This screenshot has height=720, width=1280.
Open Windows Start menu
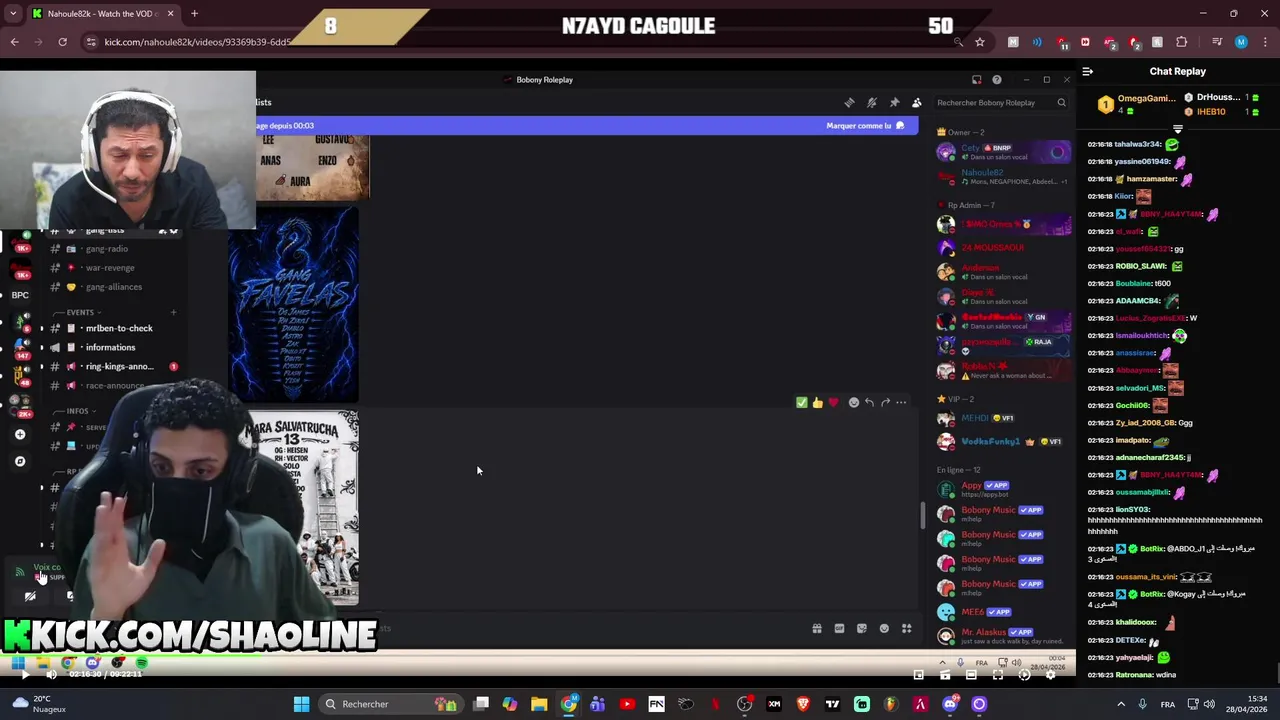click(x=301, y=704)
